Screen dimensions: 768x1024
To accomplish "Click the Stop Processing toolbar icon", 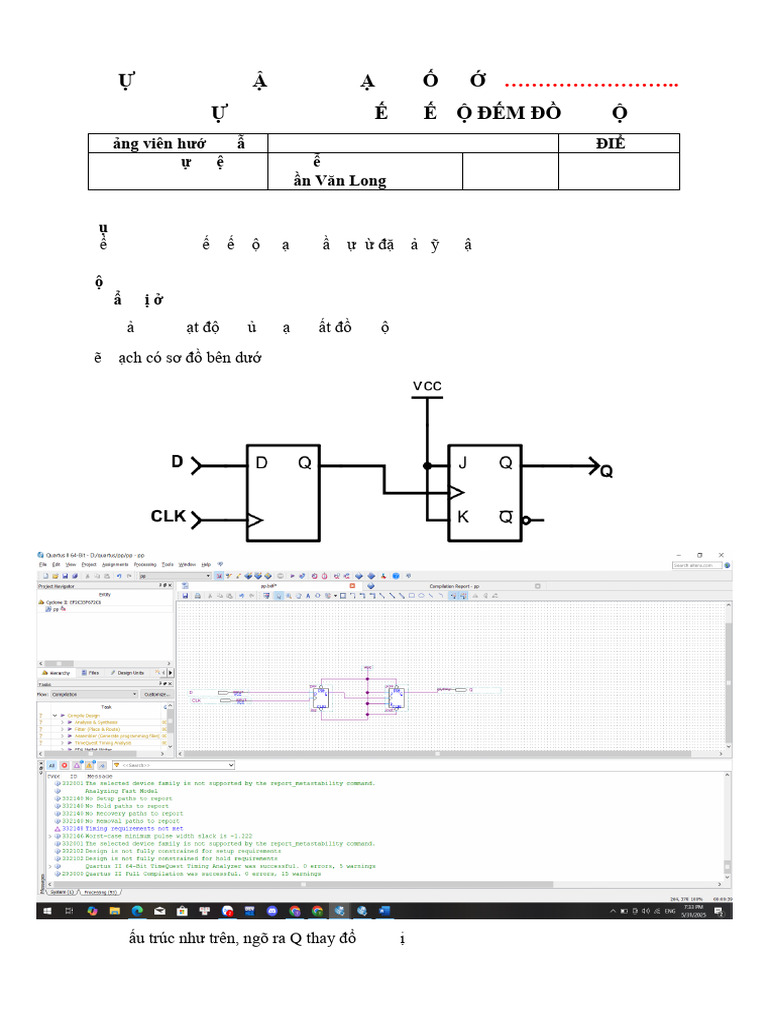I will (x=281, y=576).
